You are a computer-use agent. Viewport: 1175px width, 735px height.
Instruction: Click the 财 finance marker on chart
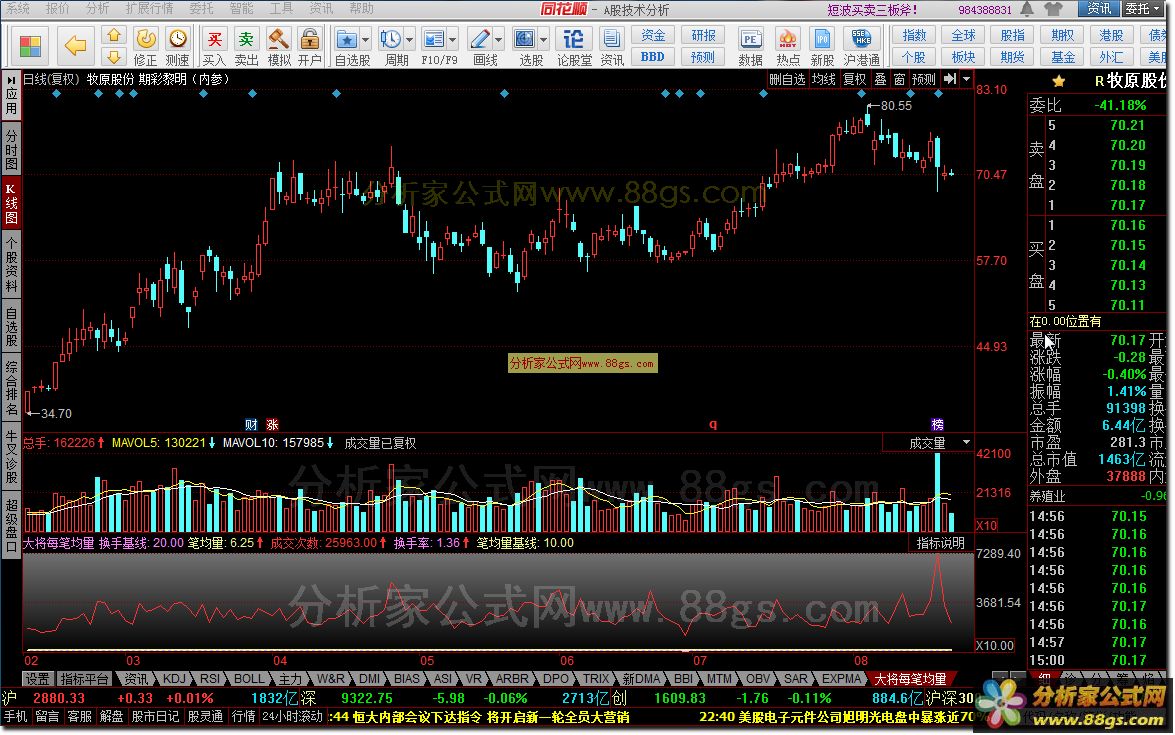251,424
